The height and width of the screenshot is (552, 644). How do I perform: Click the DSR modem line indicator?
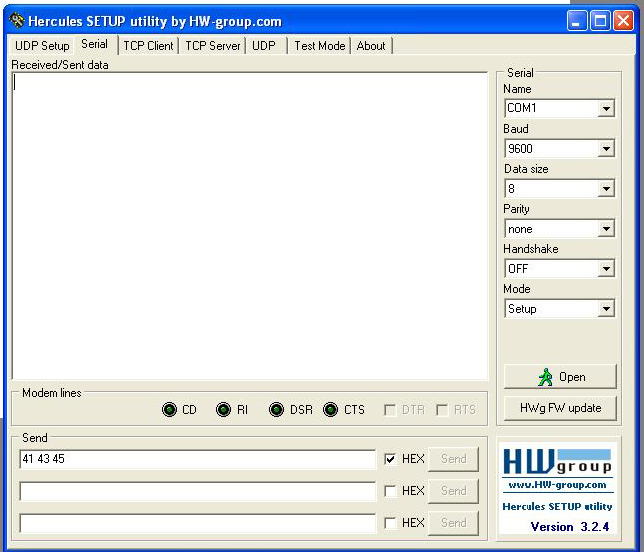click(276, 409)
